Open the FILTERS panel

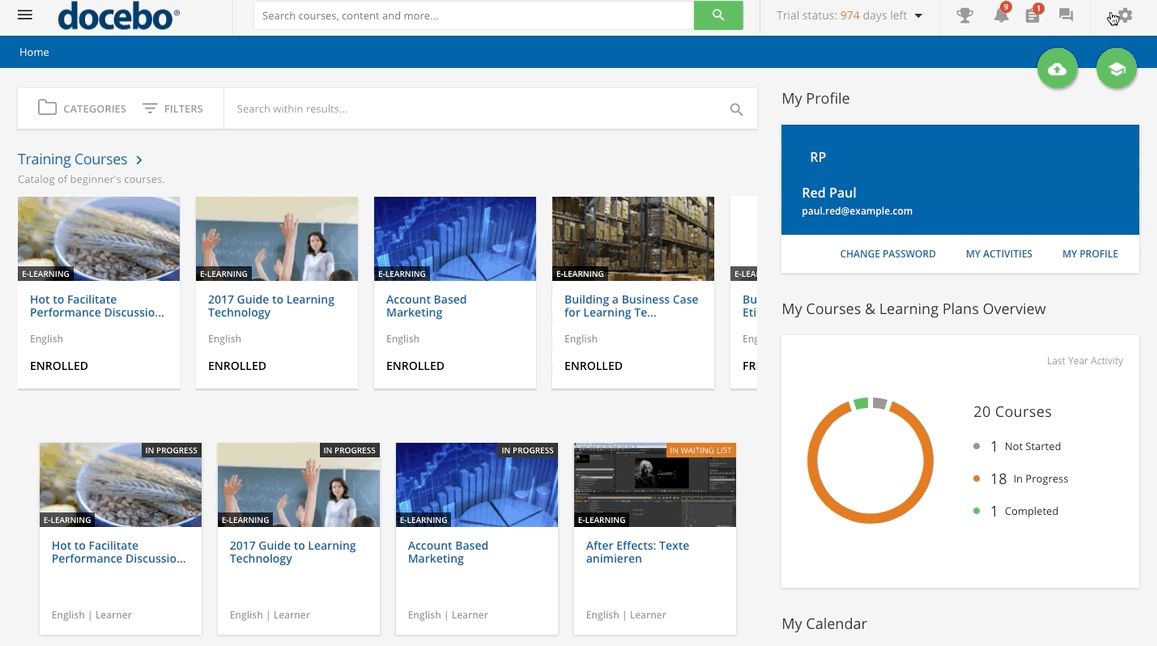[x=173, y=109]
